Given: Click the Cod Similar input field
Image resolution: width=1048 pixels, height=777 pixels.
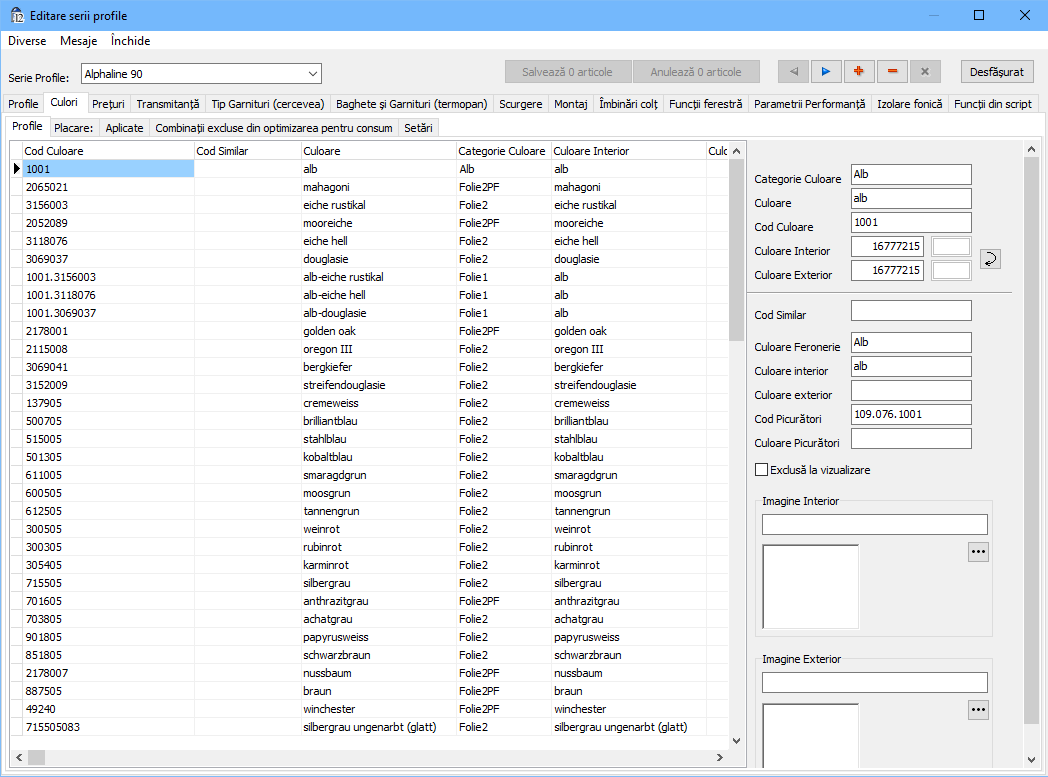Looking at the screenshot, I should coord(910,311).
